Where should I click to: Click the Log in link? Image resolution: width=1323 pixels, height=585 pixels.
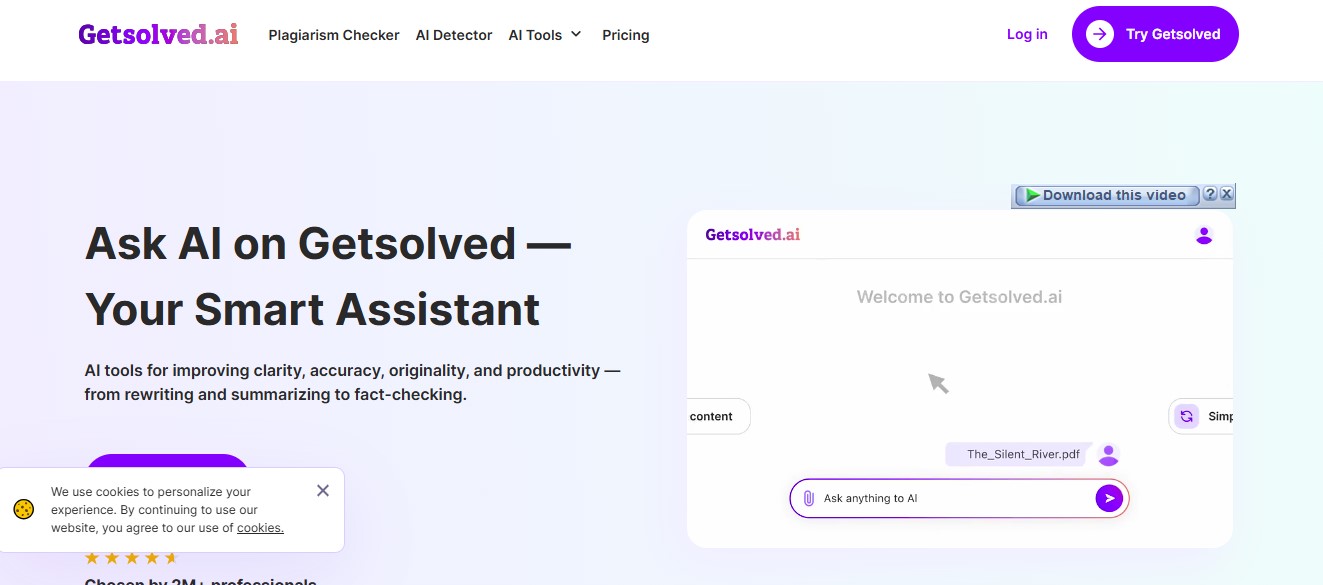[x=1026, y=33]
